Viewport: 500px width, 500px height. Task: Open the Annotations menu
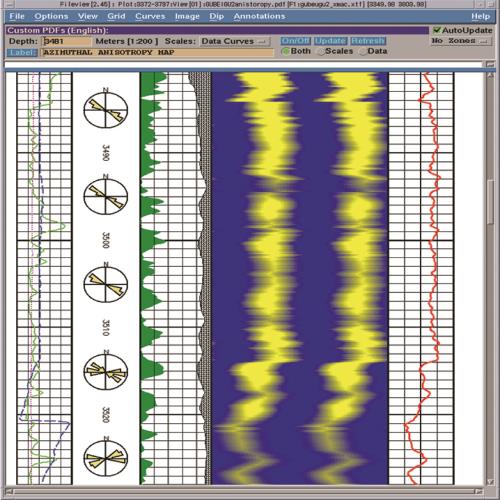point(259,16)
